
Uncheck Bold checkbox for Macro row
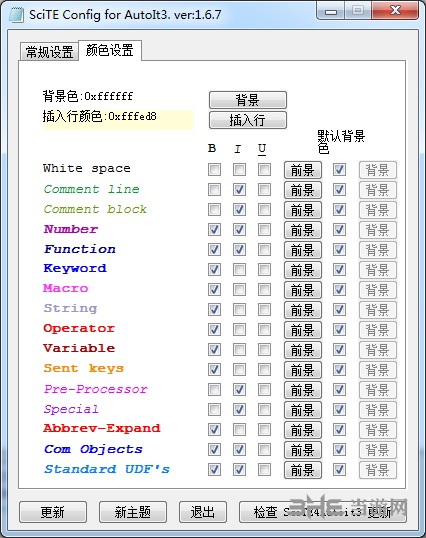(214, 290)
